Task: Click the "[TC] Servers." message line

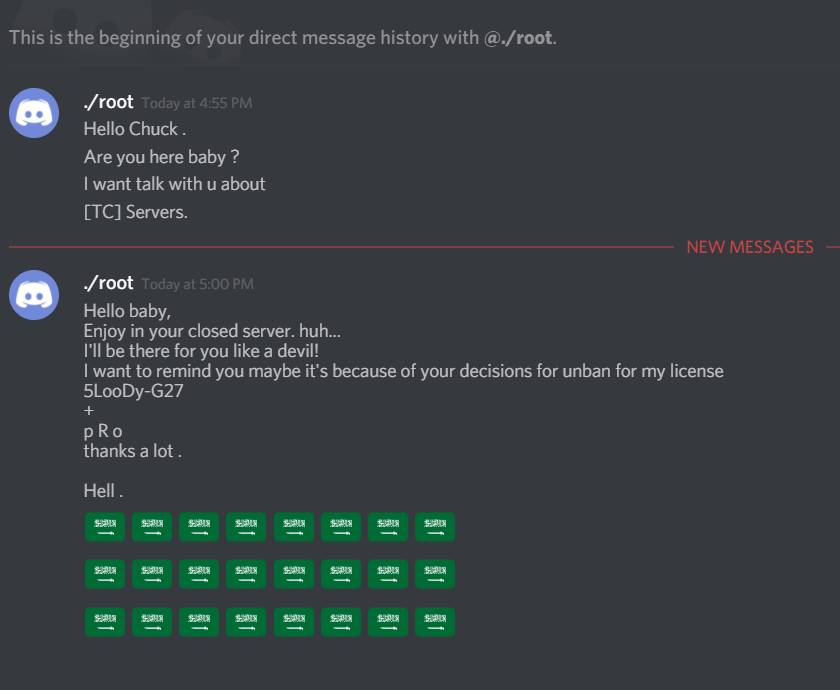Action: 135,212
